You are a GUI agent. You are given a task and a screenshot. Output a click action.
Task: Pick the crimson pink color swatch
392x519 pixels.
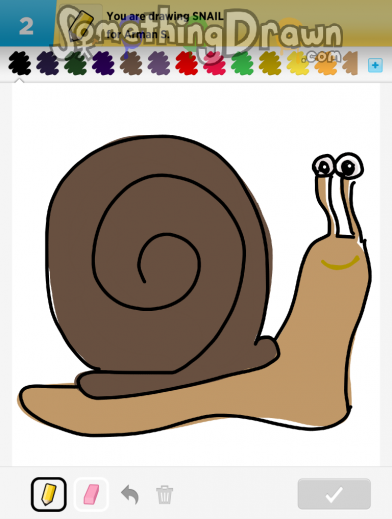click(214, 63)
